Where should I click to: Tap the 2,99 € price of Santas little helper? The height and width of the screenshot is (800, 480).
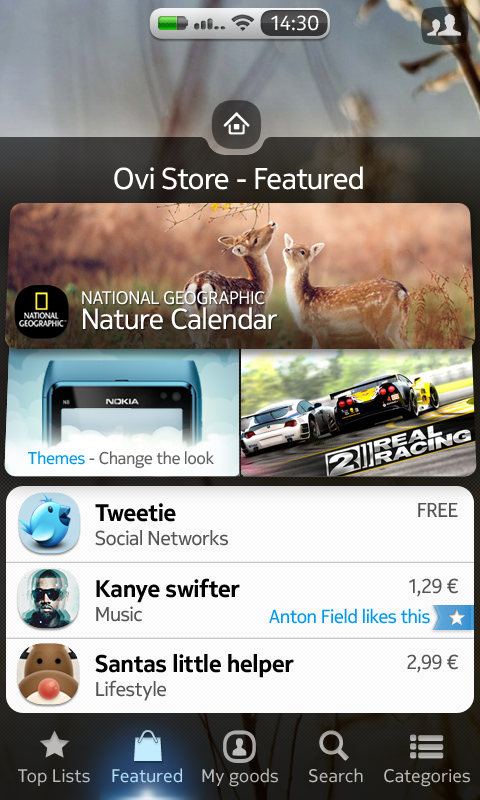pos(432,663)
